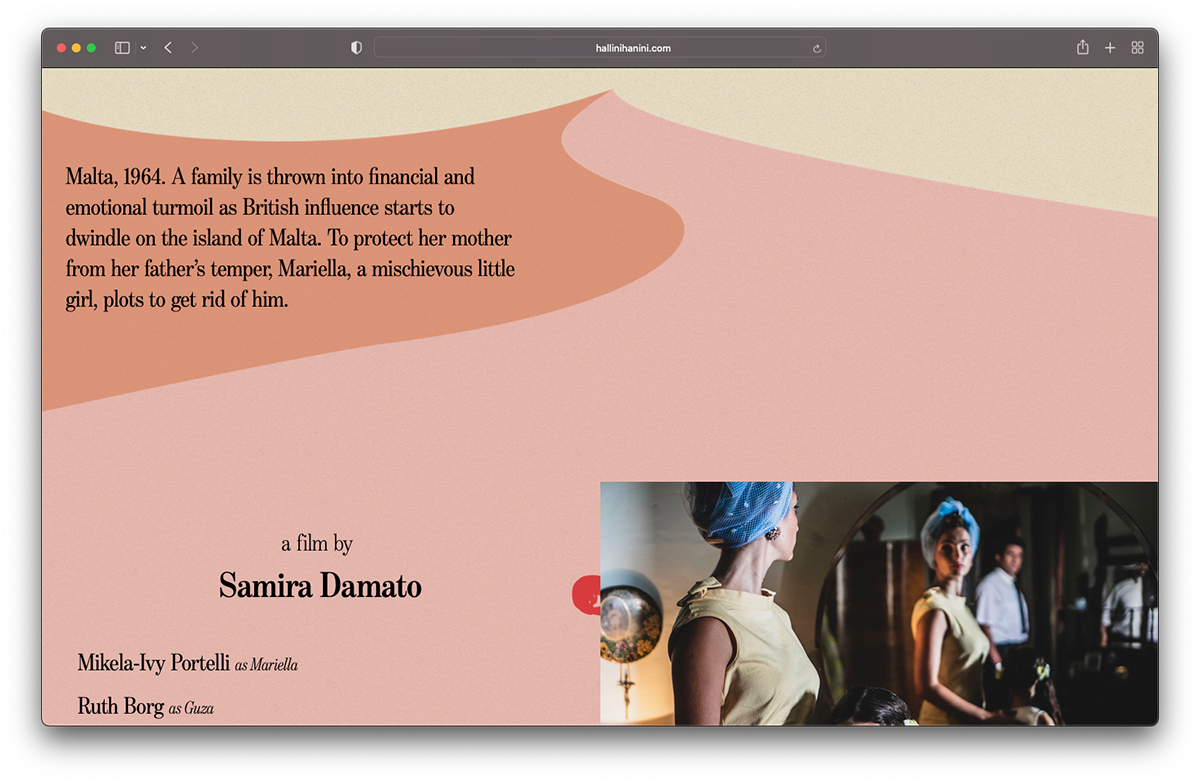The height and width of the screenshot is (781, 1200).
Task: Reload the page
Action: (x=816, y=48)
